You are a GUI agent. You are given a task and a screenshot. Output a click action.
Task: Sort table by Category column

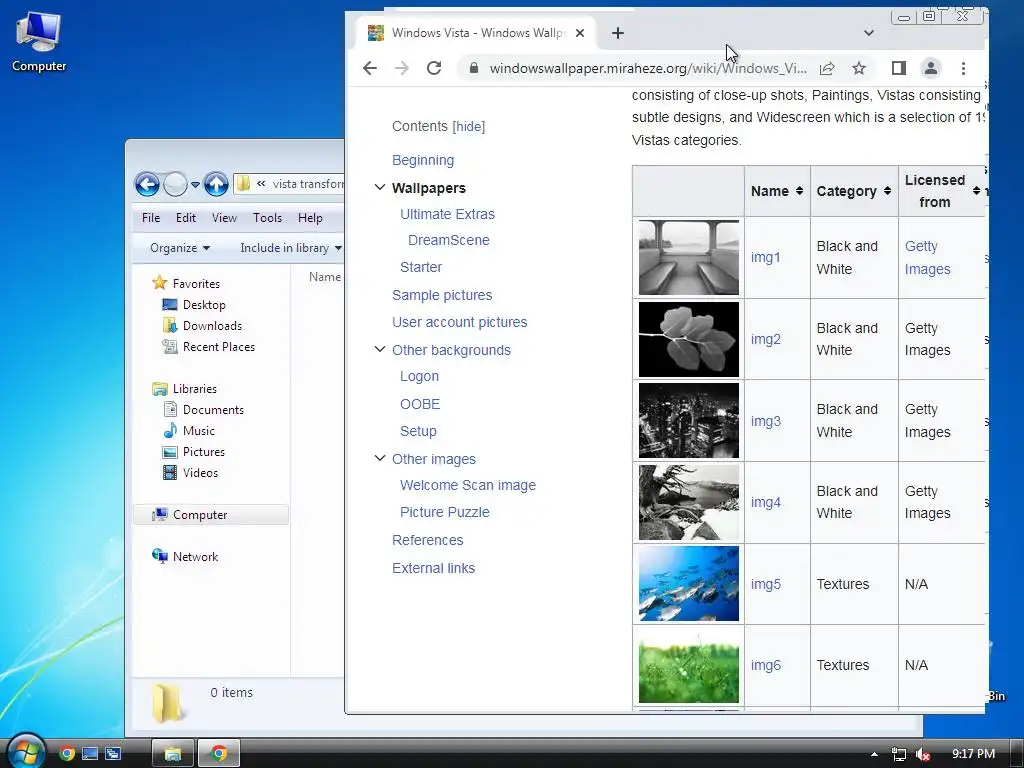tap(854, 191)
